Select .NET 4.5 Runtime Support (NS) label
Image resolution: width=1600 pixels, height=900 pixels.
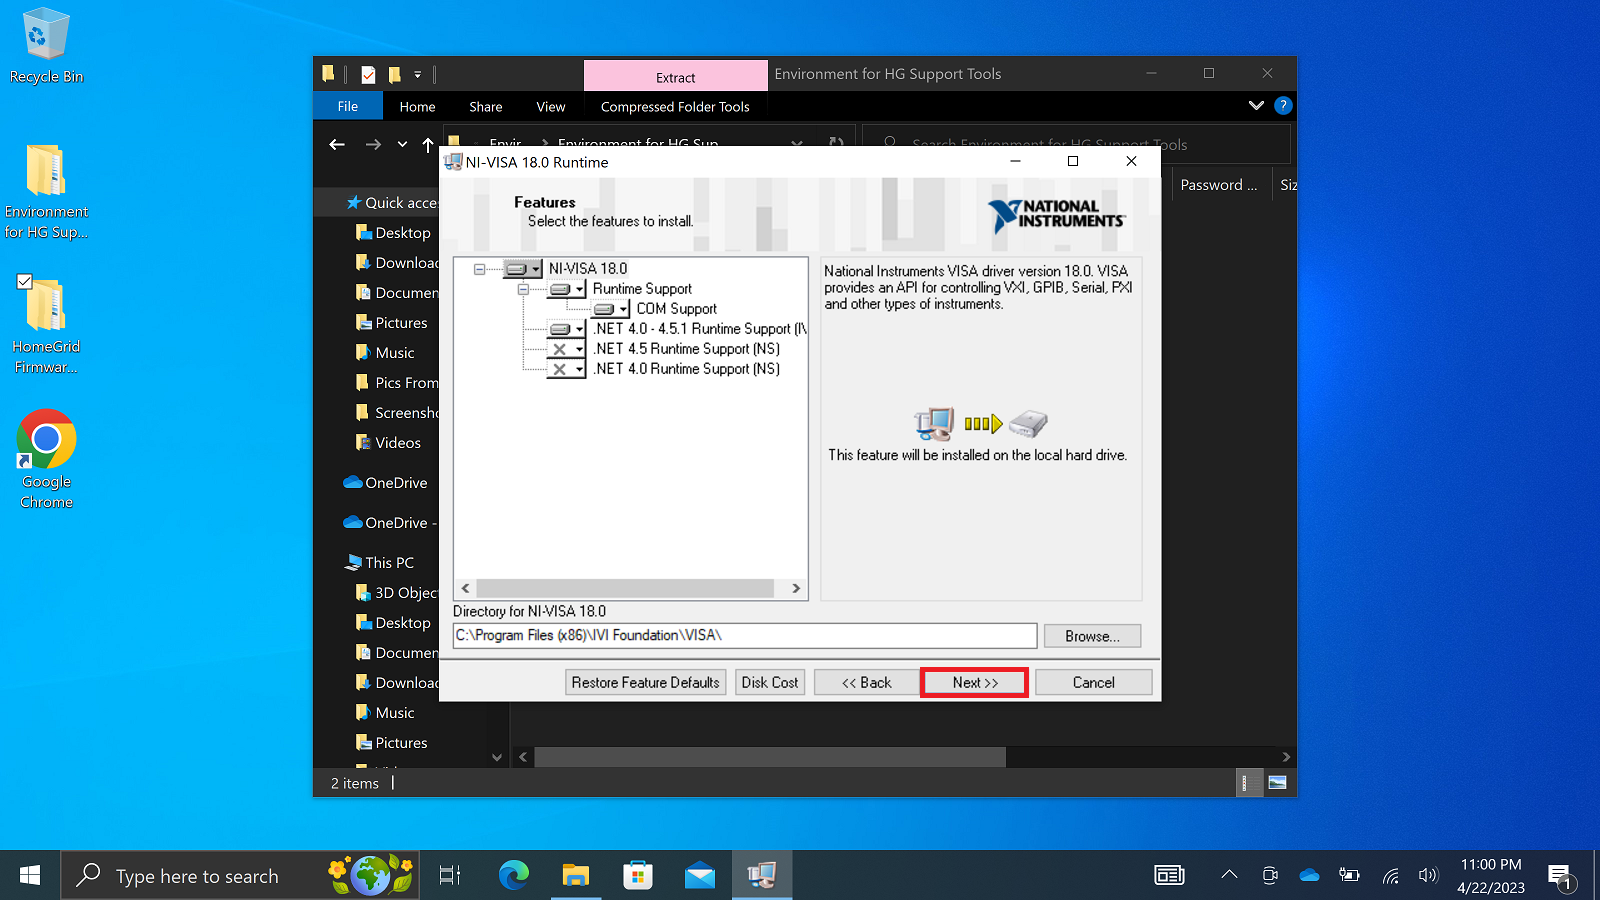[x=686, y=349]
